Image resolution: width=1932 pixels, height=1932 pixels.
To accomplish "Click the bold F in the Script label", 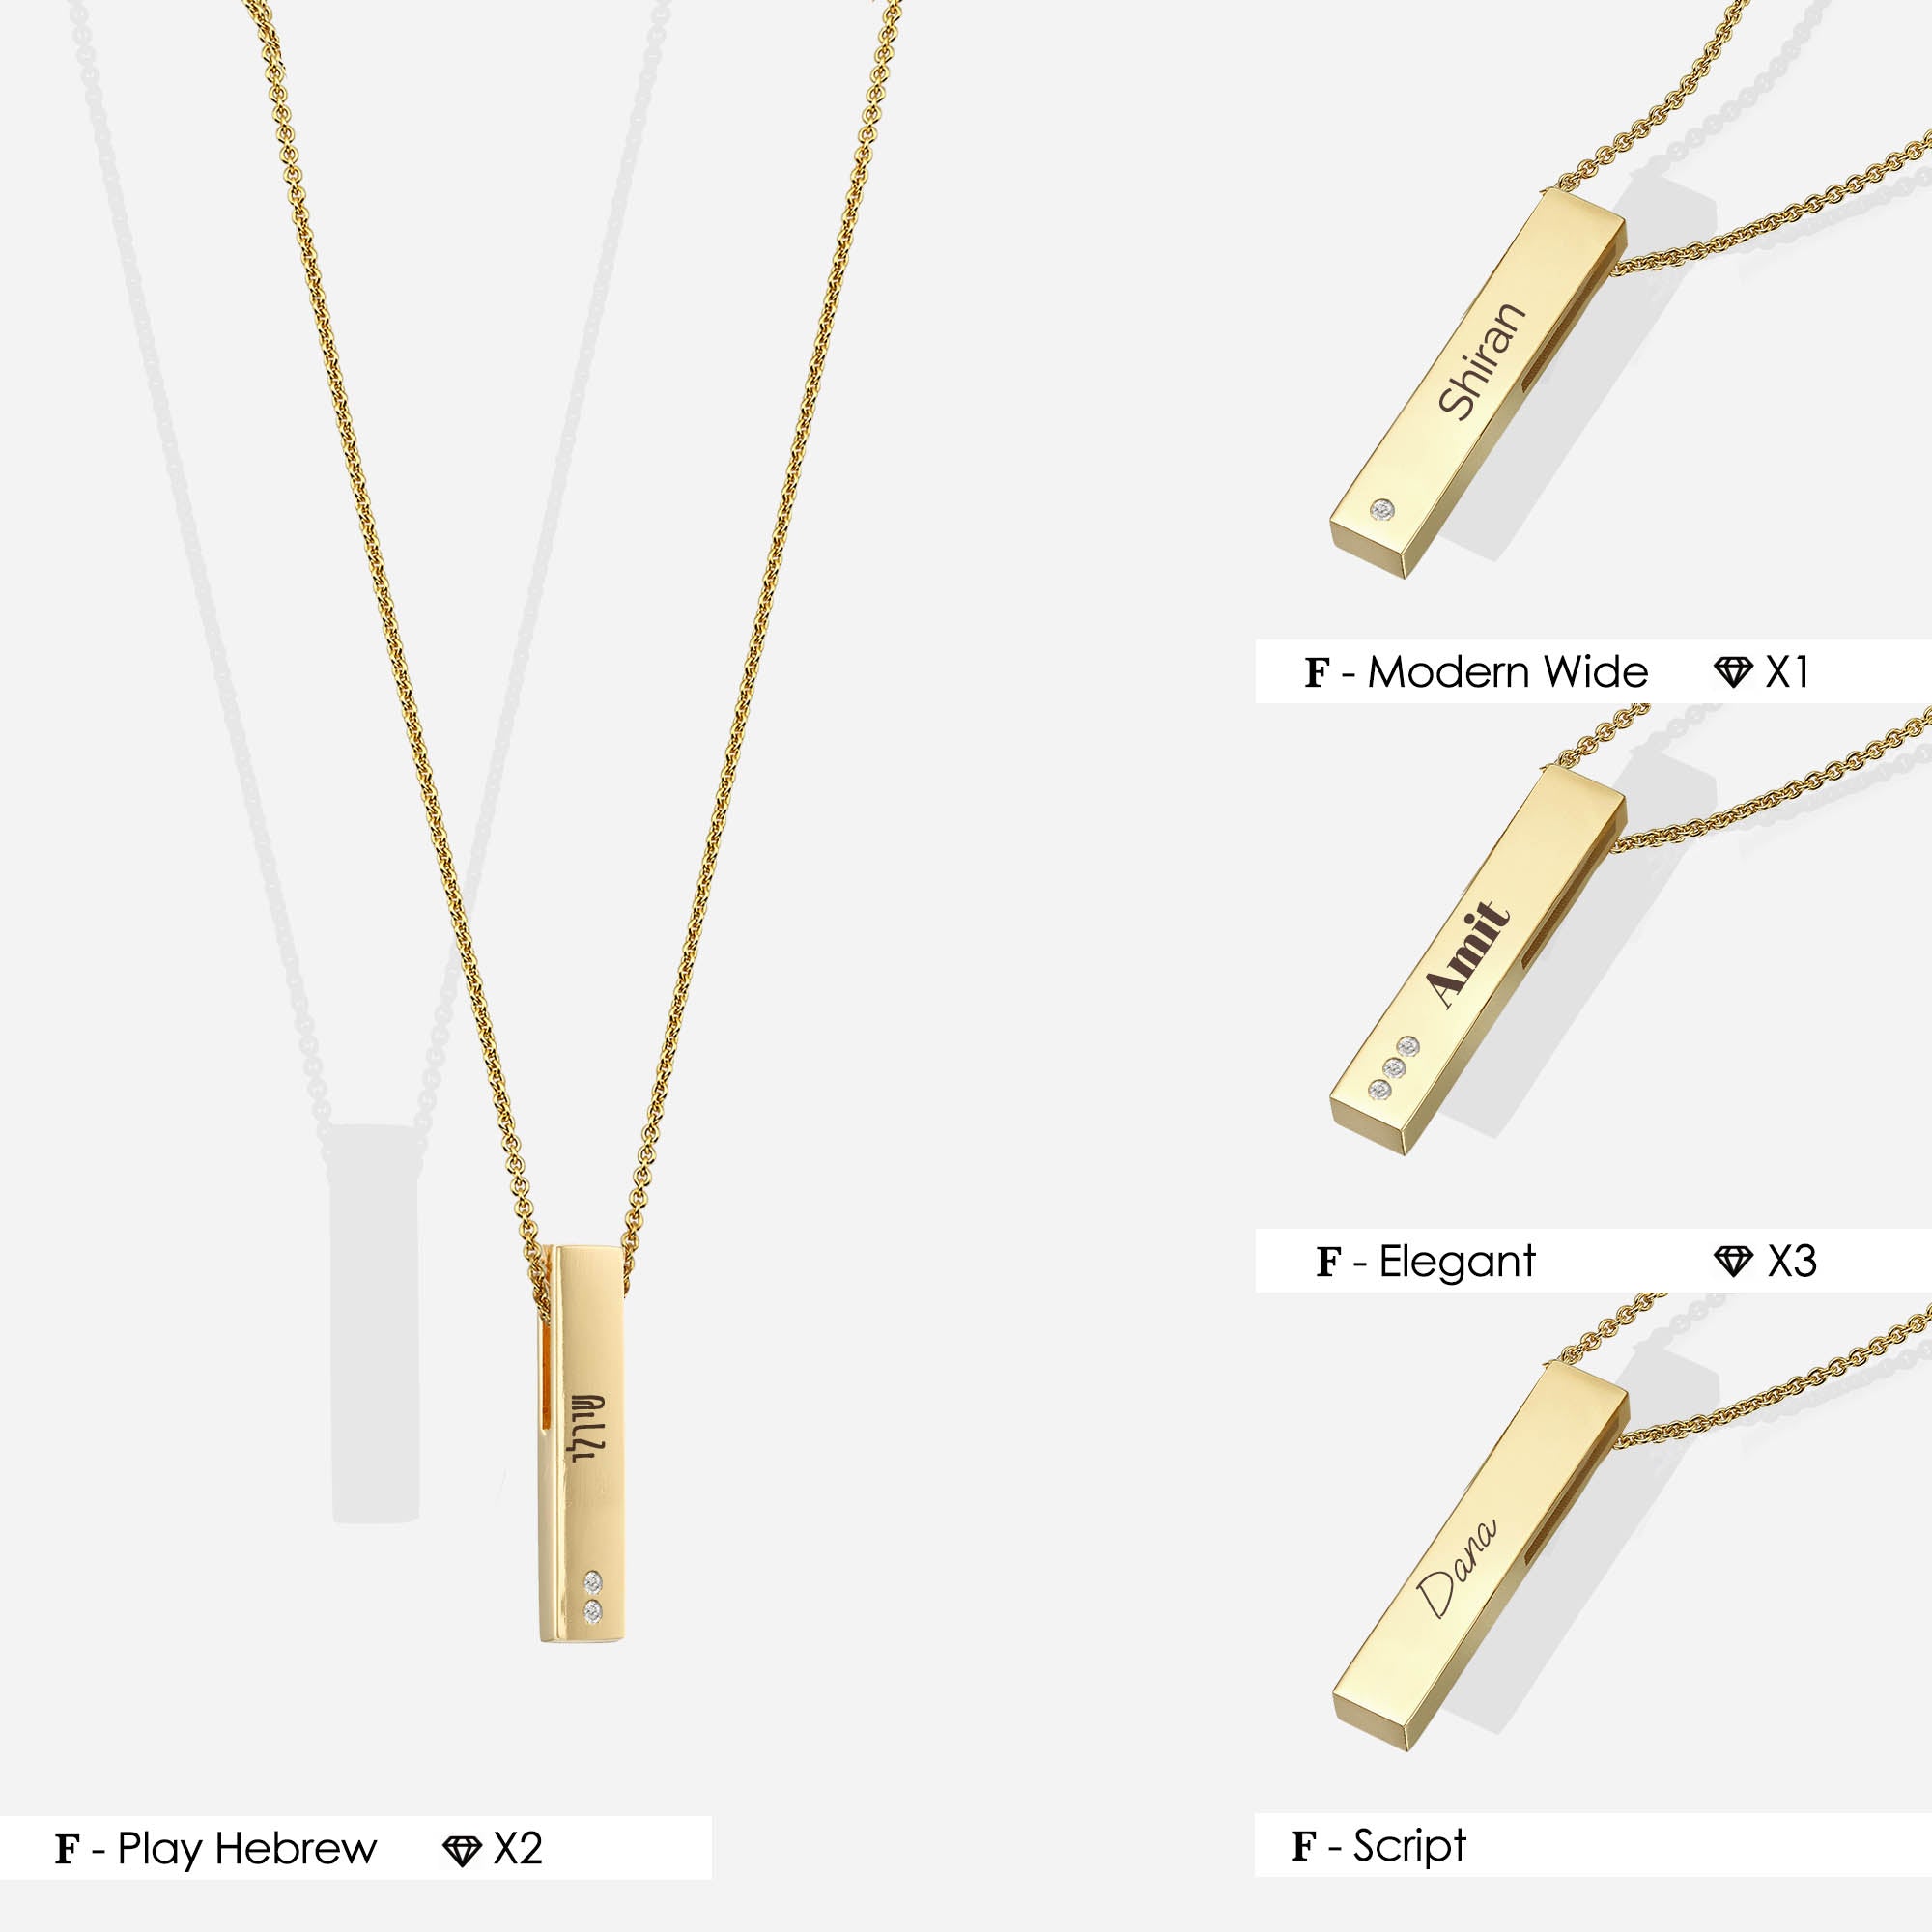I will [1303, 1846].
